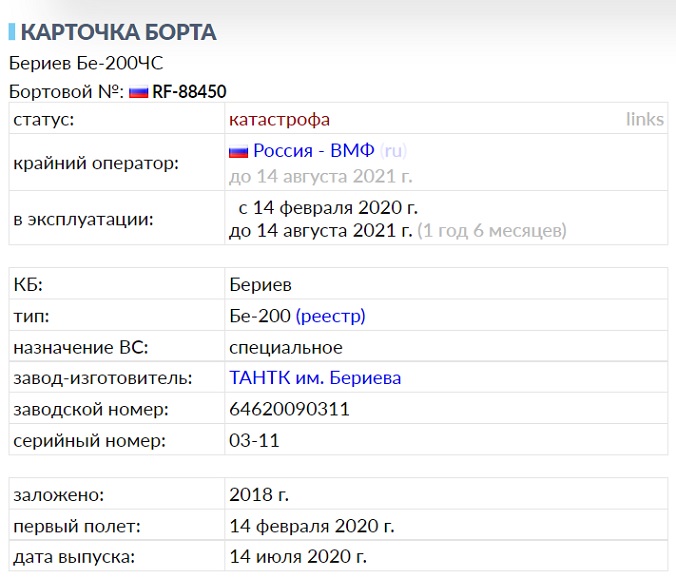Click factory number 64620090311

(289, 409)
